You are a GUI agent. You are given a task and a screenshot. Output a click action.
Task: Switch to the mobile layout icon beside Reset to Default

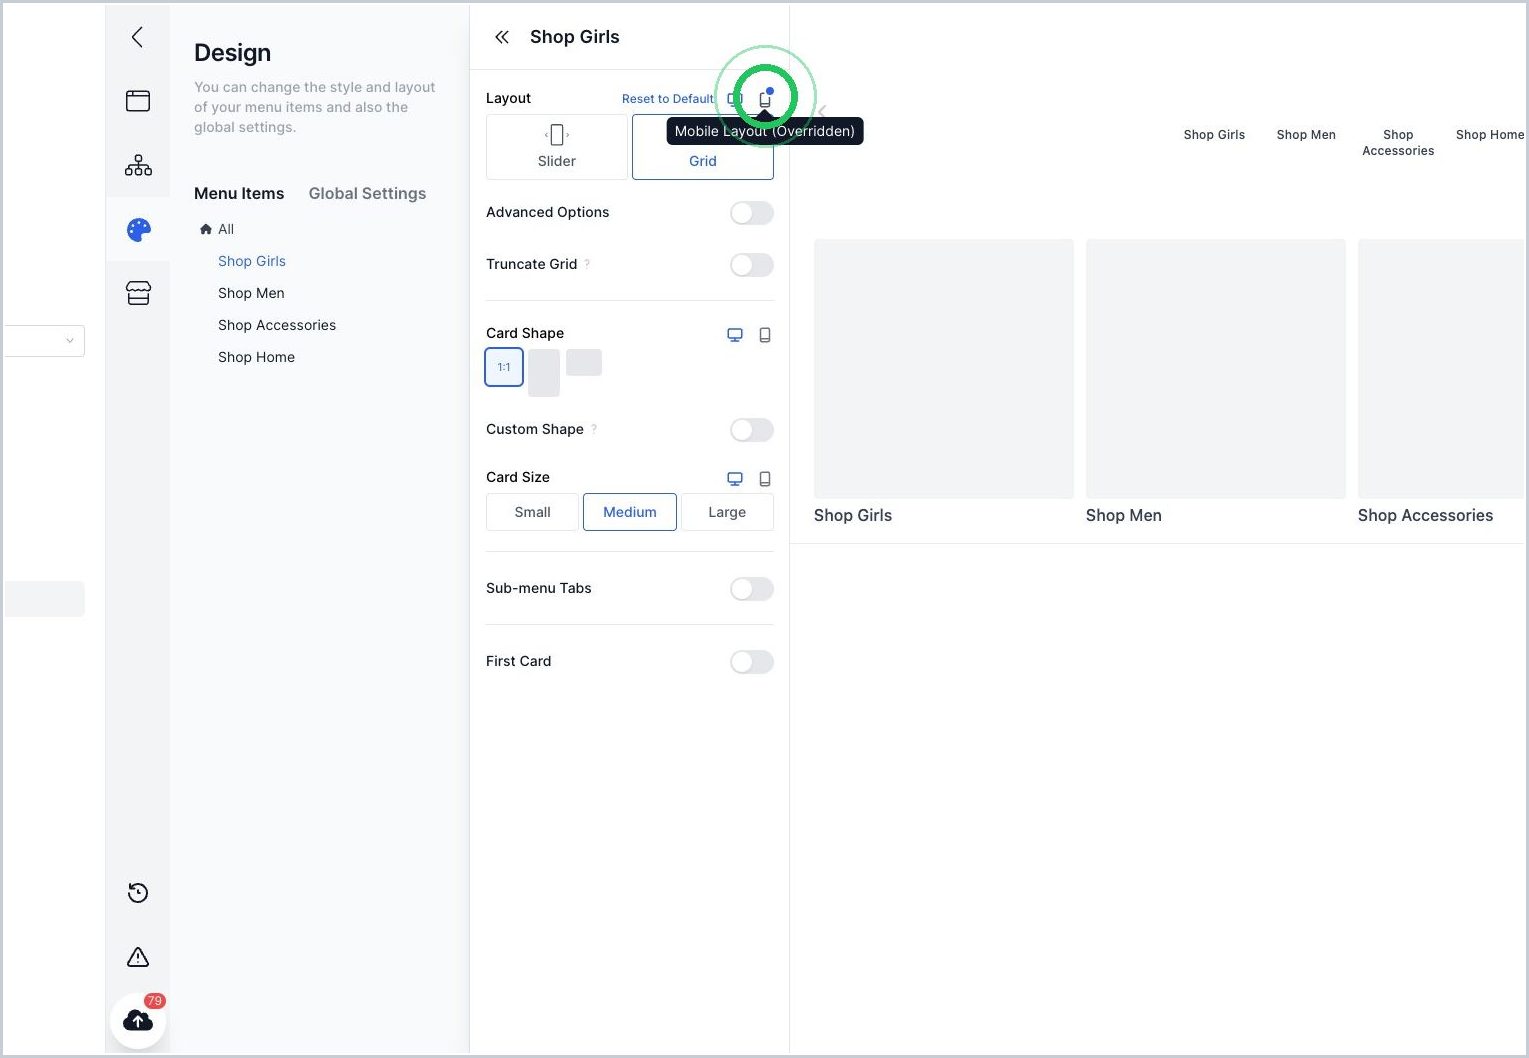pyautogui.click(x=765, y=99)
